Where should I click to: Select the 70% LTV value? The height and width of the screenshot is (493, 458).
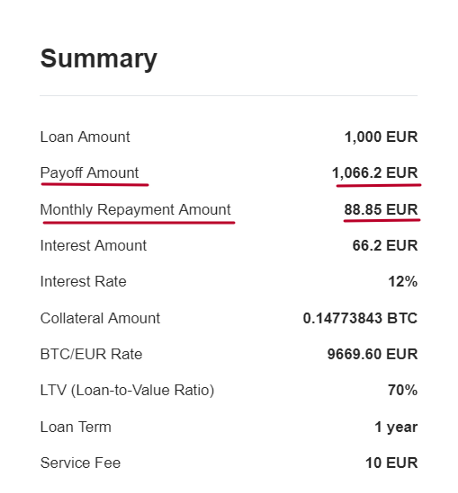(x=403, y=390)
